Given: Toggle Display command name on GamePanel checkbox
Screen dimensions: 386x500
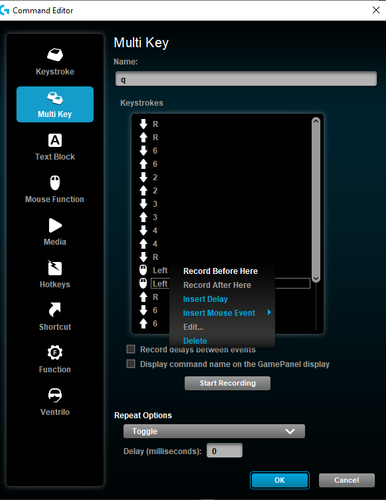Looking at the screenshot, I should pyautogui.click(x=131, y=364).
